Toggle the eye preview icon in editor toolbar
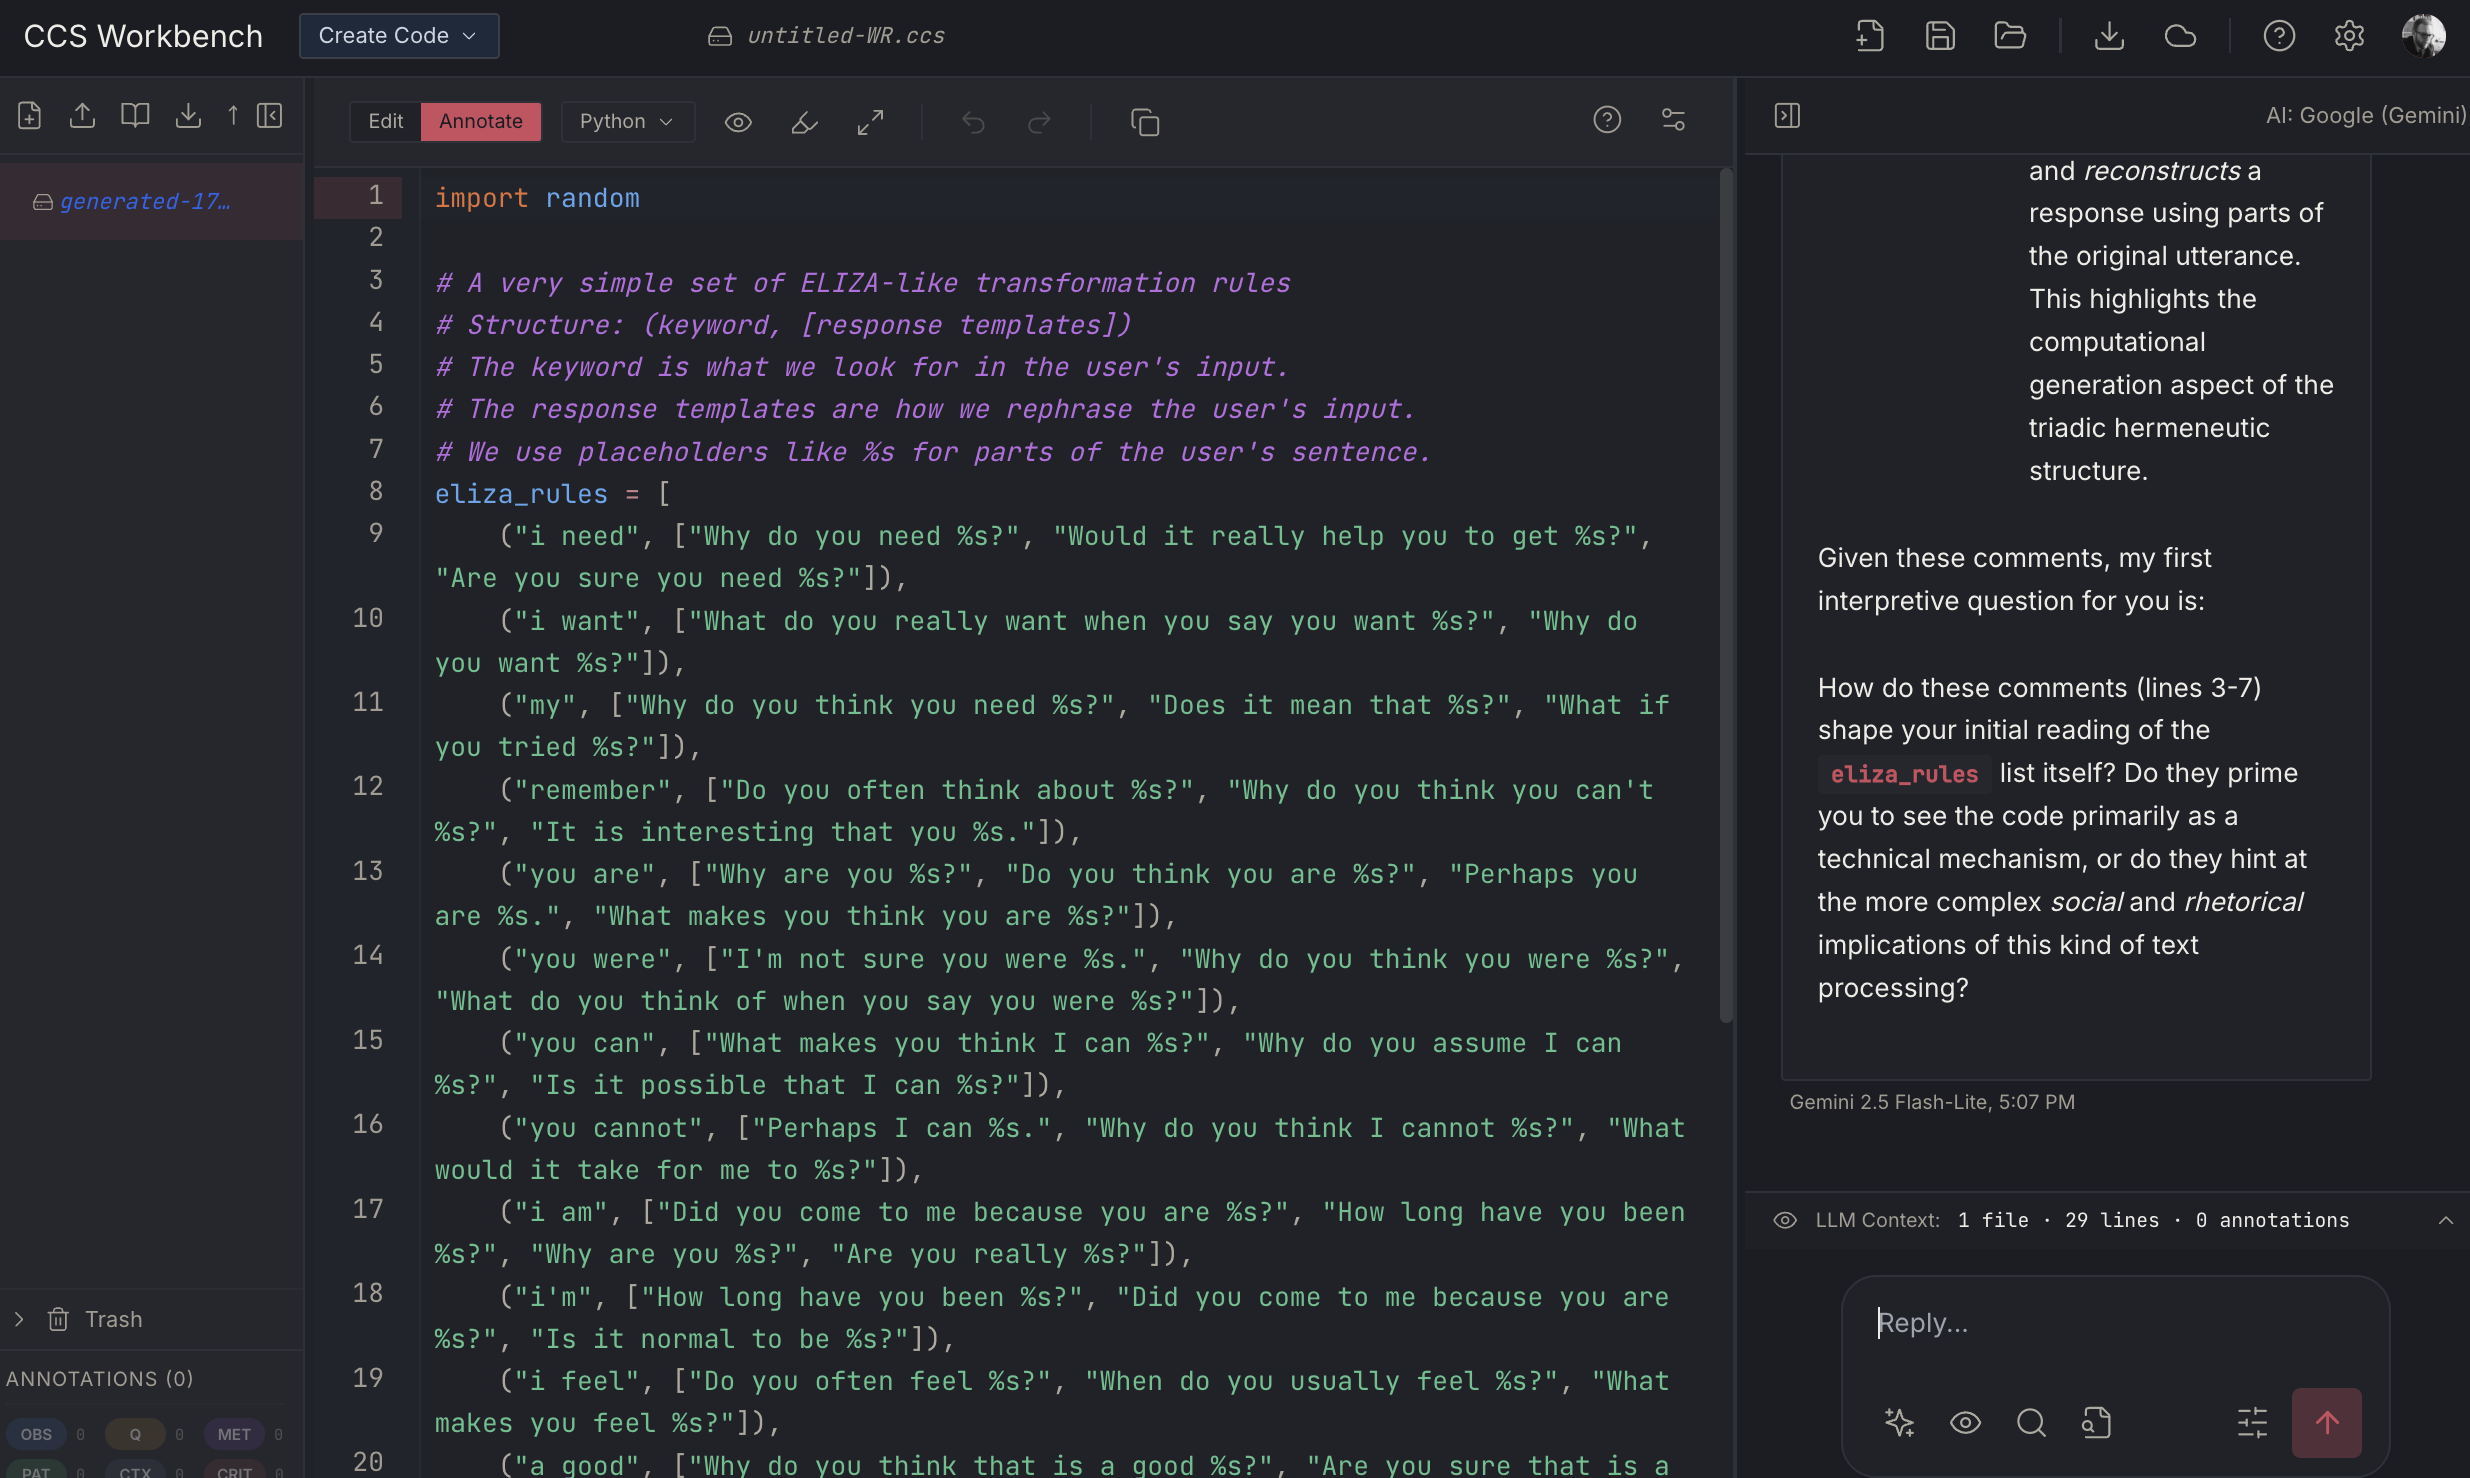The width and height of the screenshot is (2470, 1478). (738, 122)
